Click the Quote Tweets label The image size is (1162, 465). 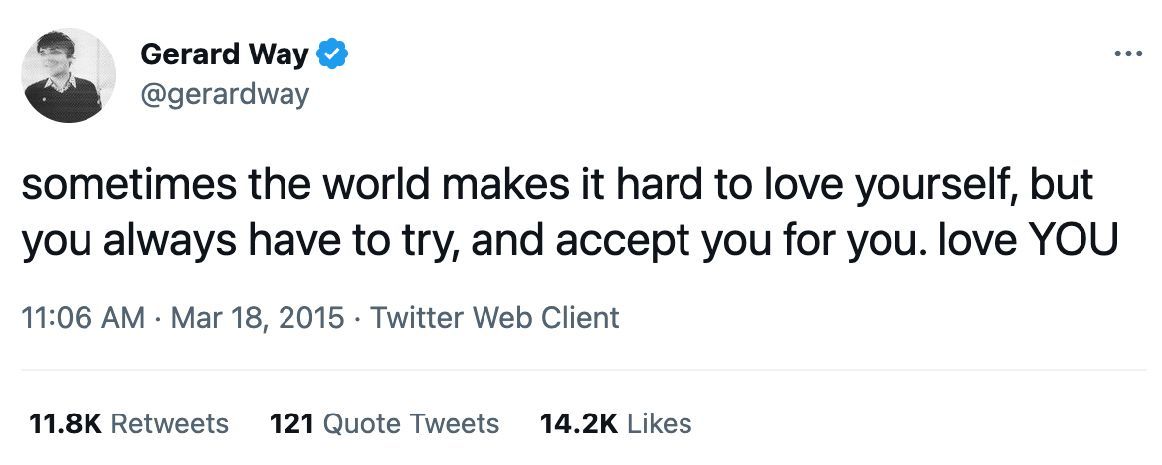411,423
